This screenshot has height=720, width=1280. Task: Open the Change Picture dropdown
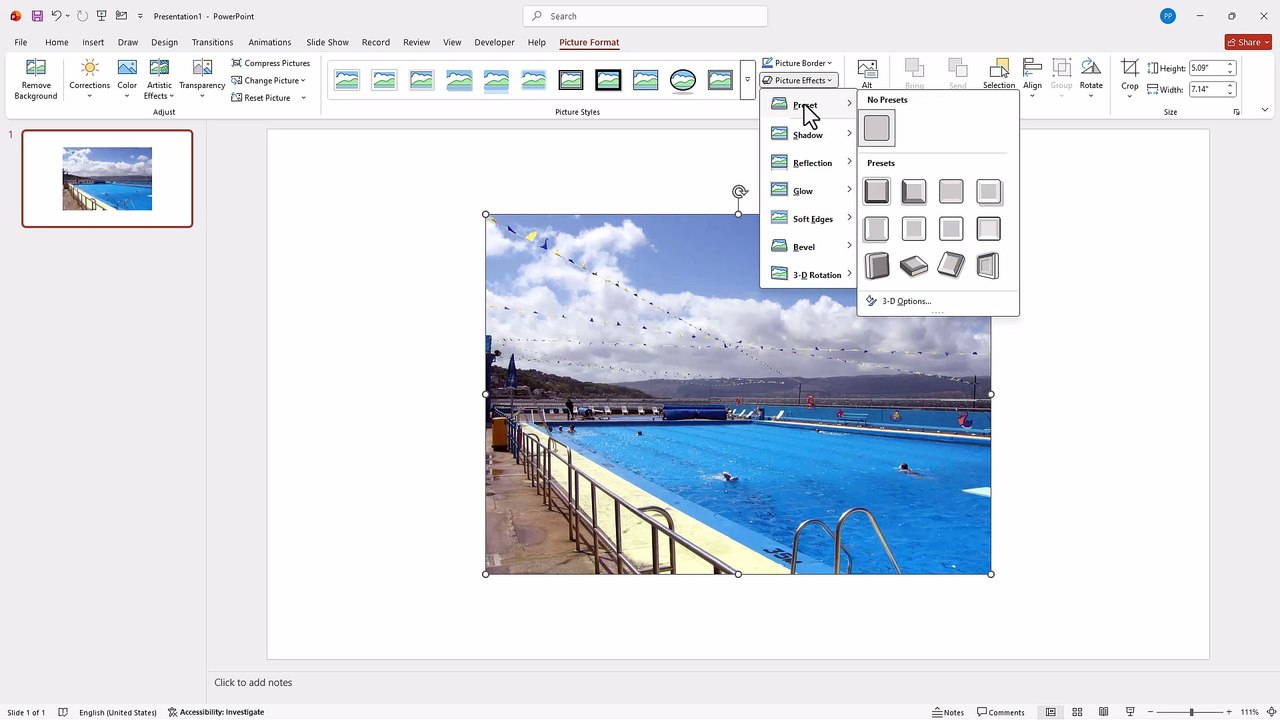click(268, 80)
